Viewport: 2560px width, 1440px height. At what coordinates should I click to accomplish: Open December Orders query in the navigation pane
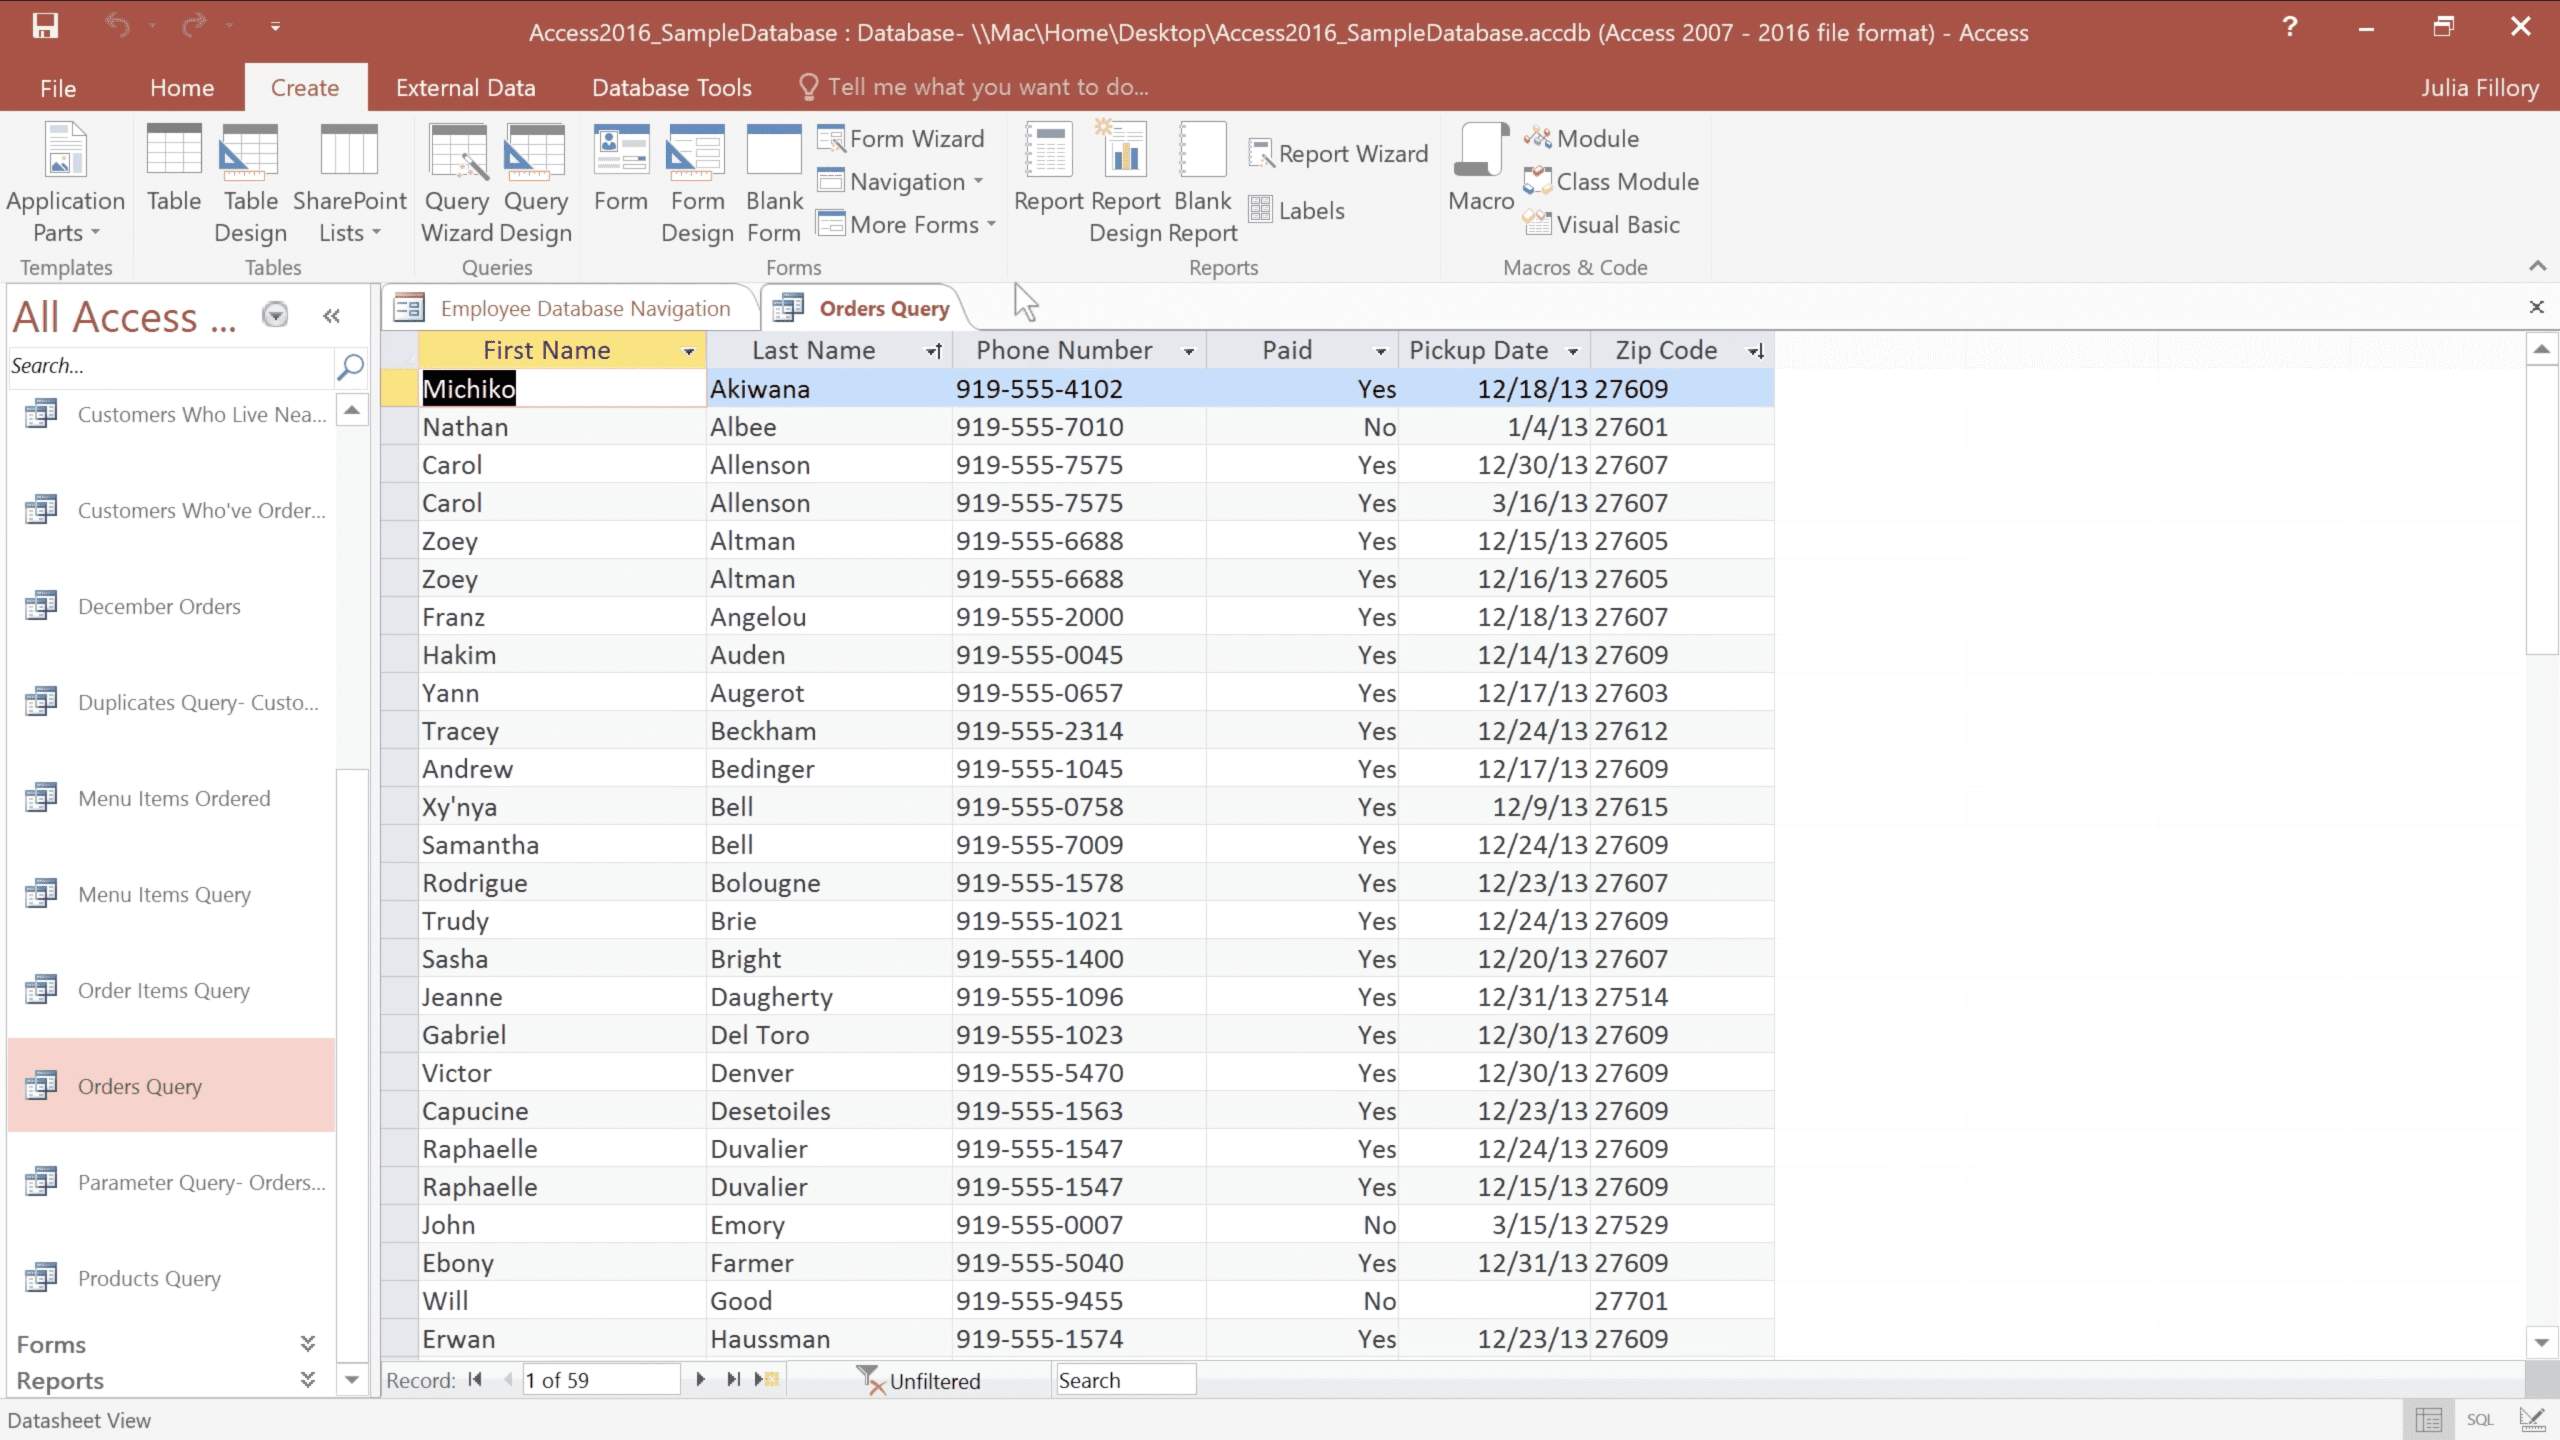point(159,607)
